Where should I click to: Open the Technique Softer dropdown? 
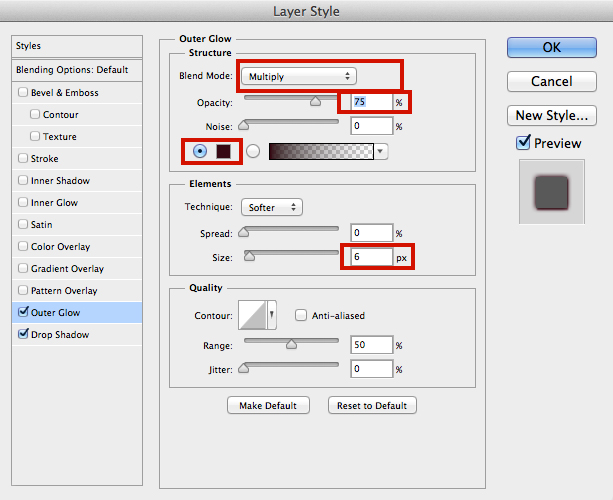point(272,207)
